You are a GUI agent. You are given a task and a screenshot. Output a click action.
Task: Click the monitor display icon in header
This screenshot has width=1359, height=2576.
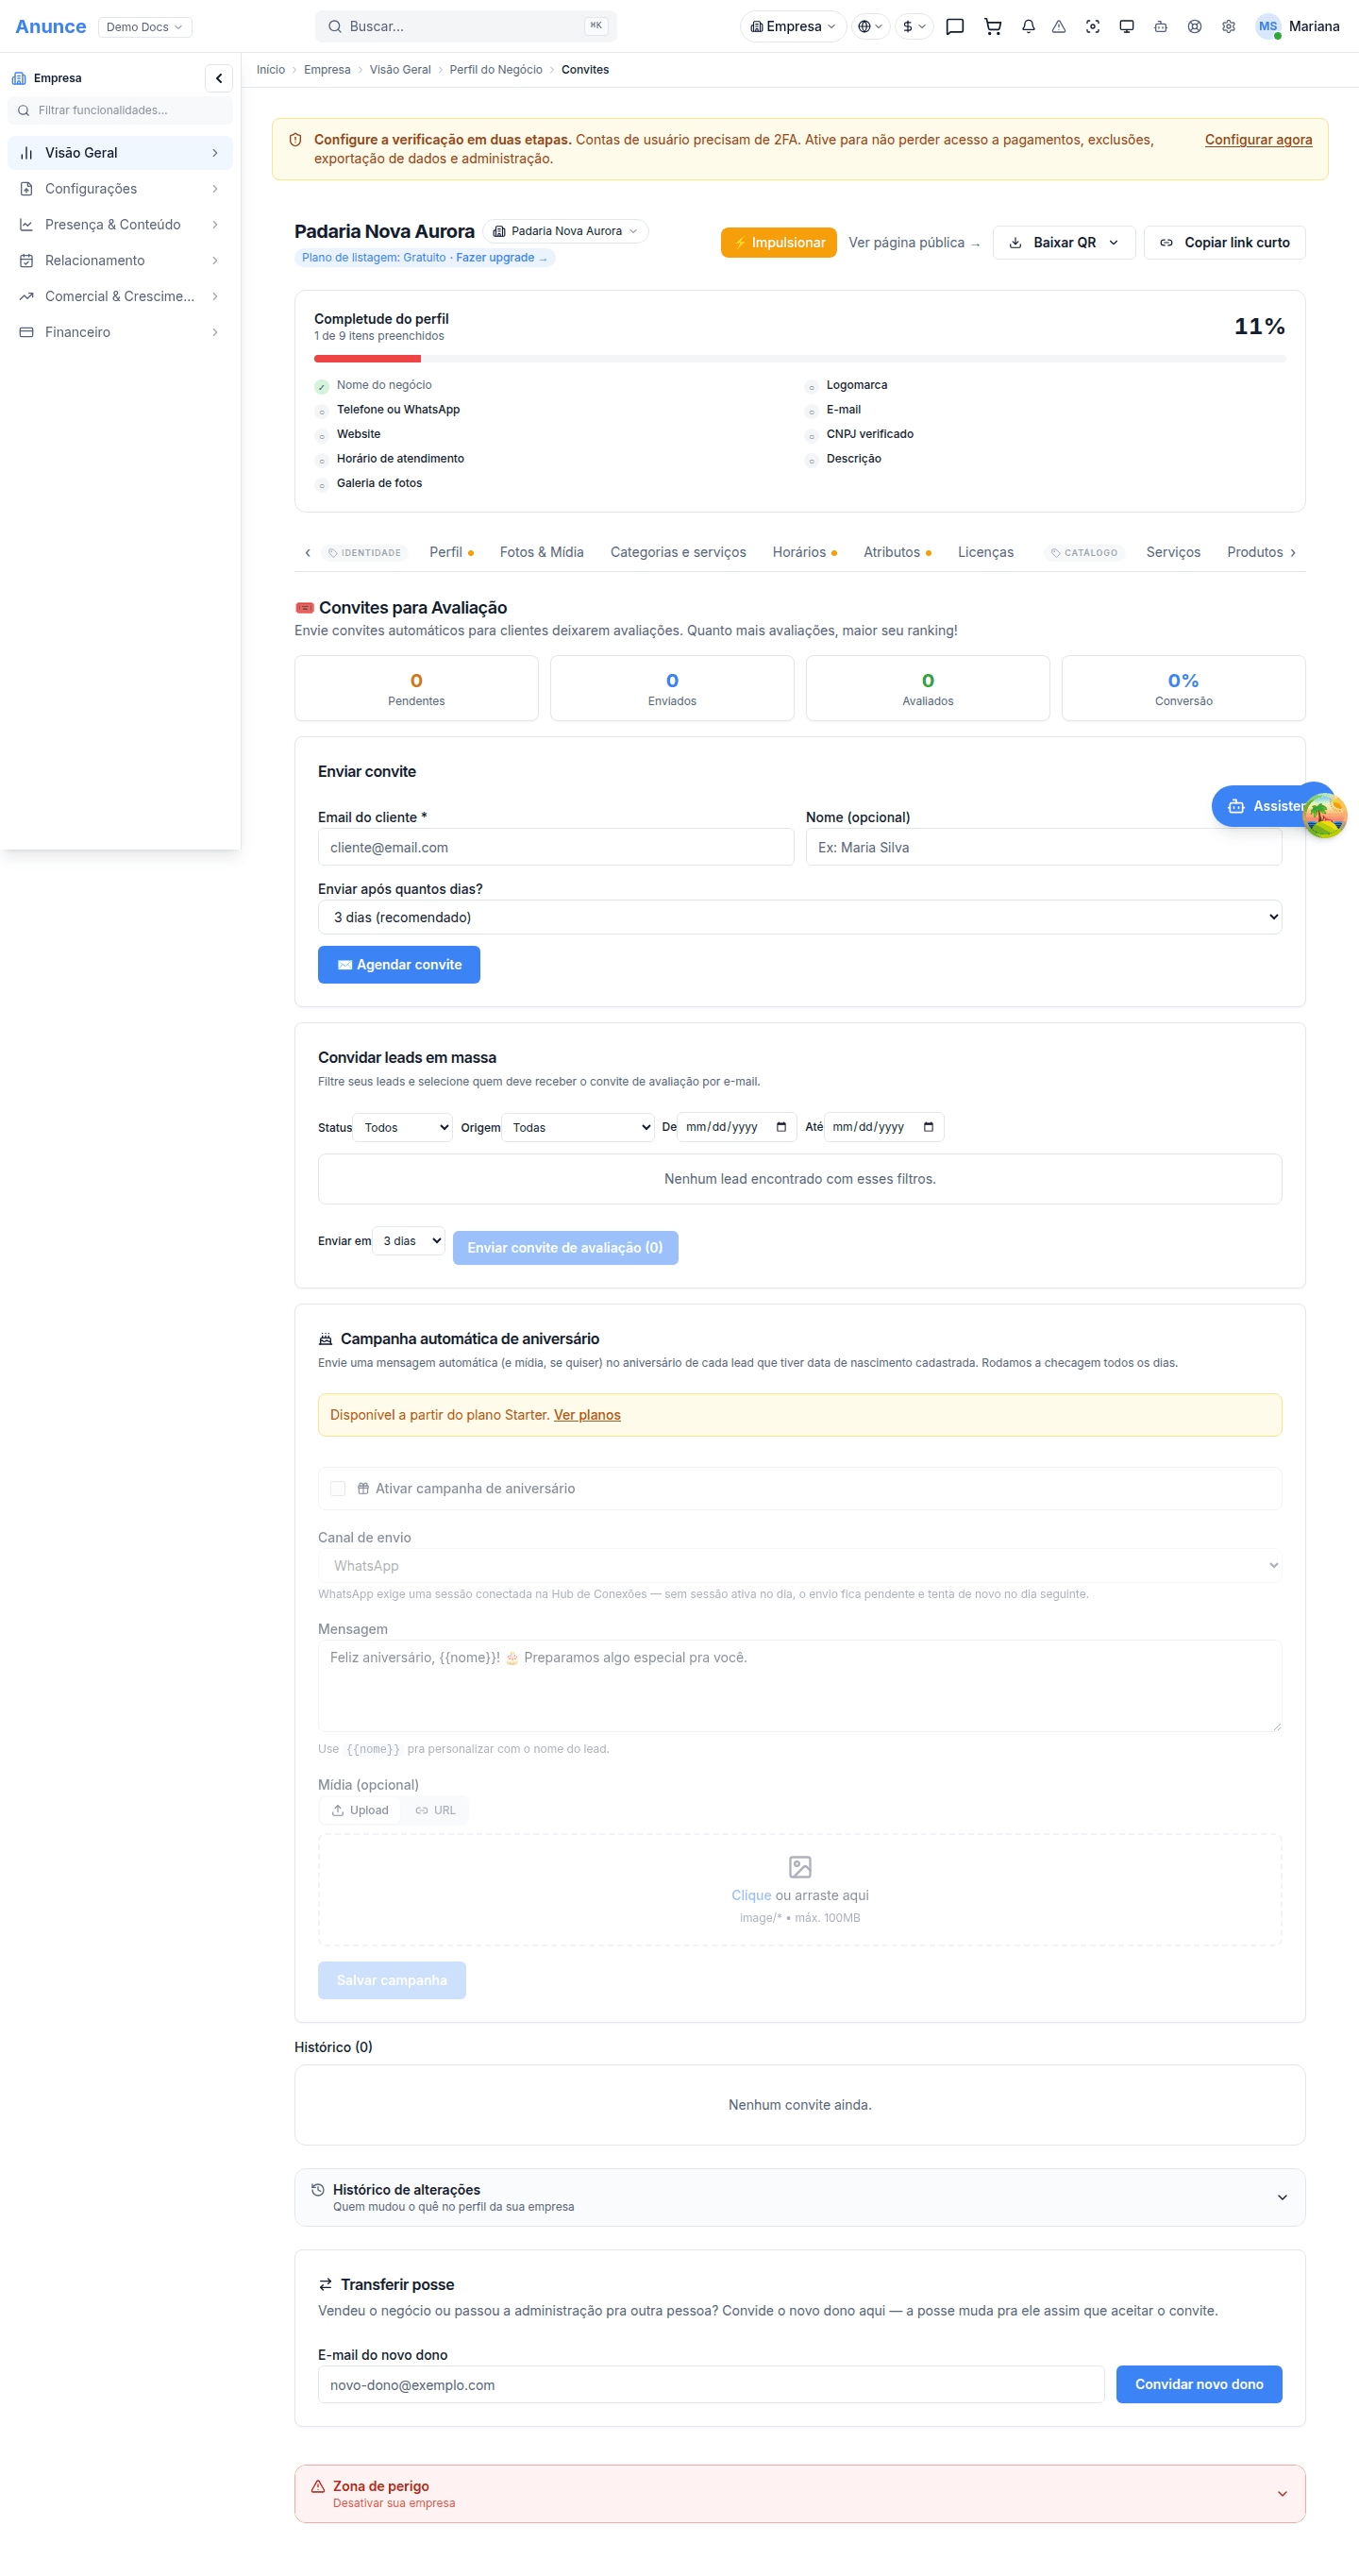pos(1126,27)
